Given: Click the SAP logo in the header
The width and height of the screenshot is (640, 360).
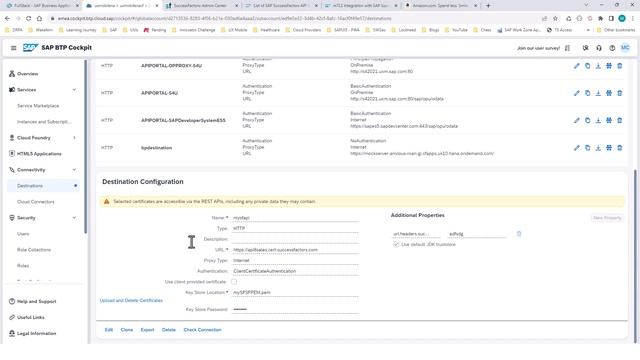Looking at the screenshot, I should coord(30,48).
